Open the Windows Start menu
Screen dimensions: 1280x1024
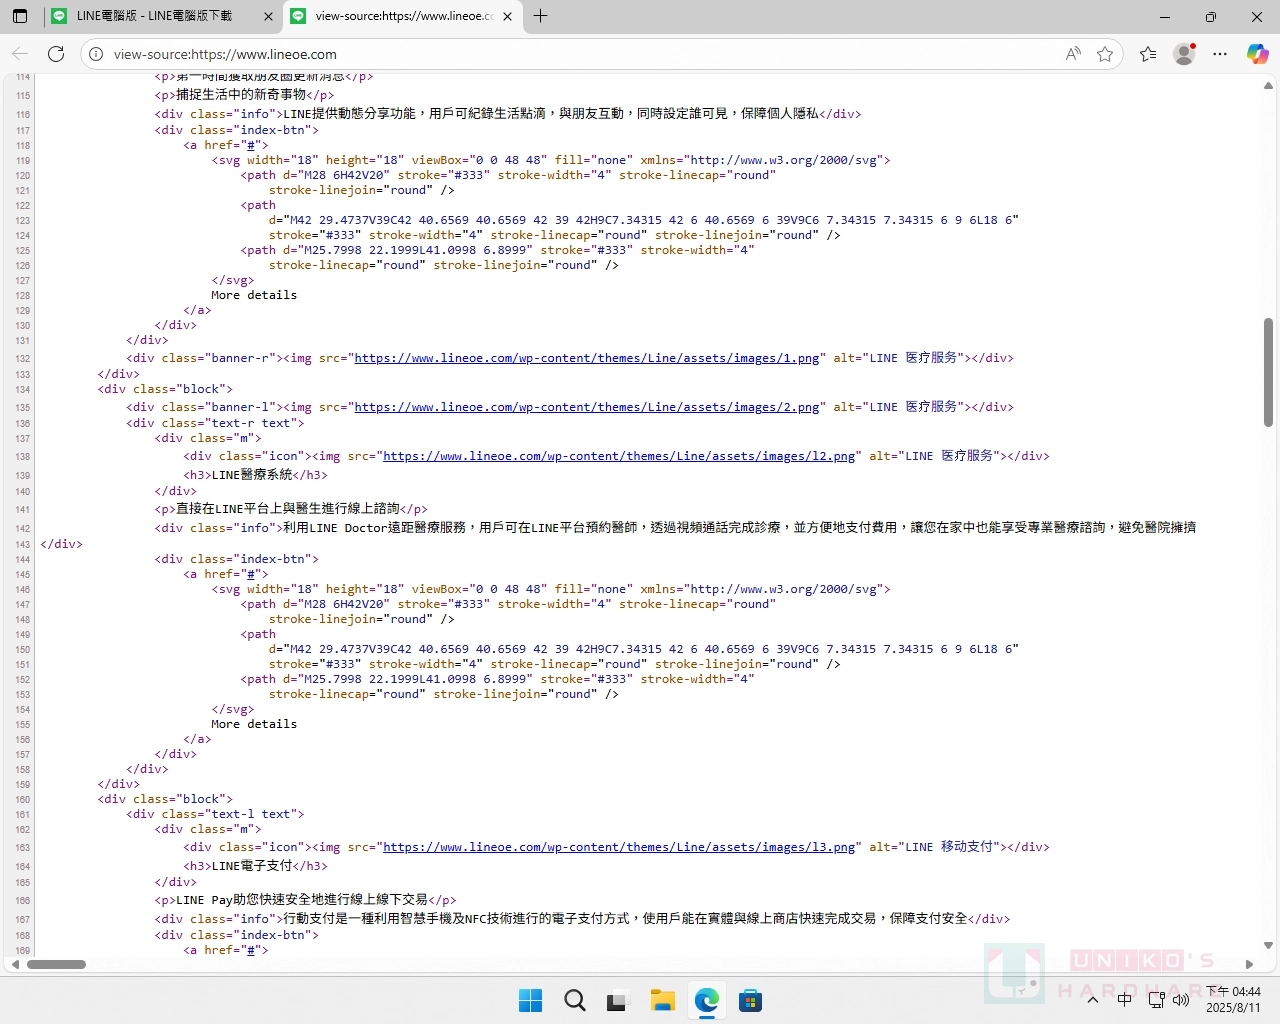point(530,1000)
